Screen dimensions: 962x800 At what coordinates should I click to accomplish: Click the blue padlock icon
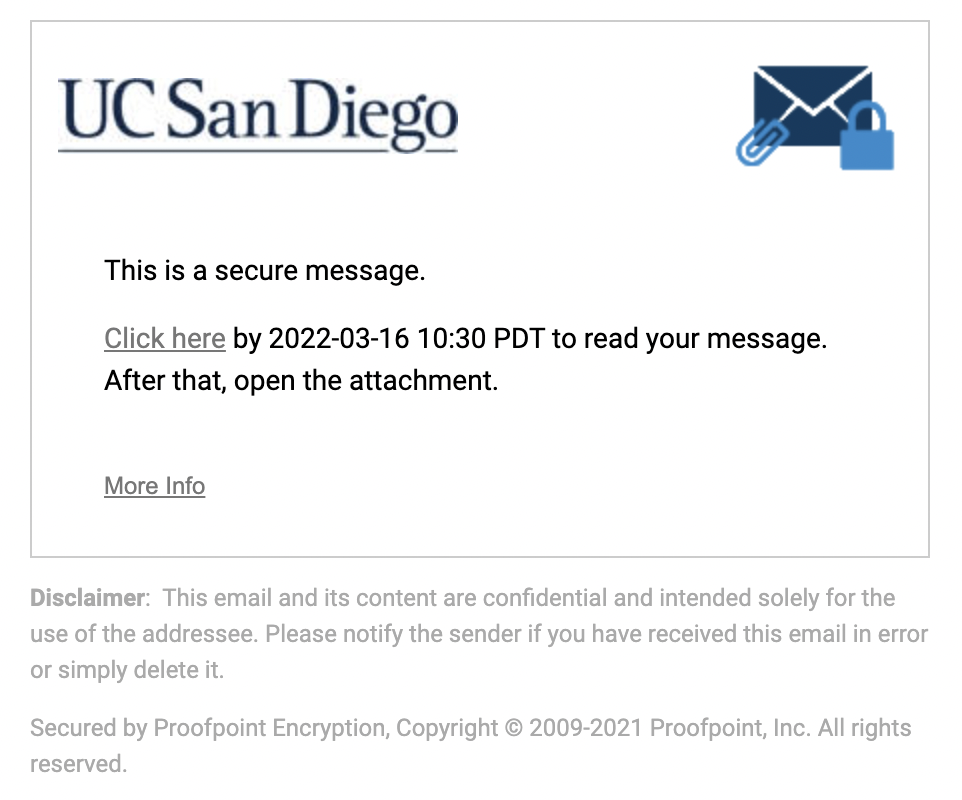click(866, 141)
